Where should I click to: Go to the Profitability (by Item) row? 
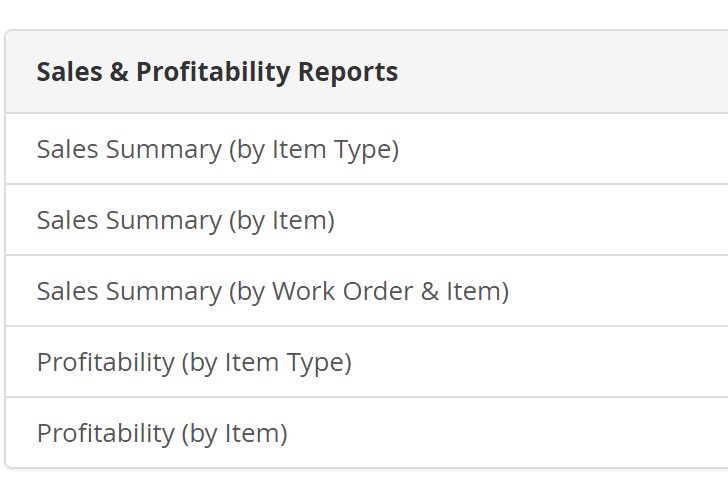coord(367,433)
